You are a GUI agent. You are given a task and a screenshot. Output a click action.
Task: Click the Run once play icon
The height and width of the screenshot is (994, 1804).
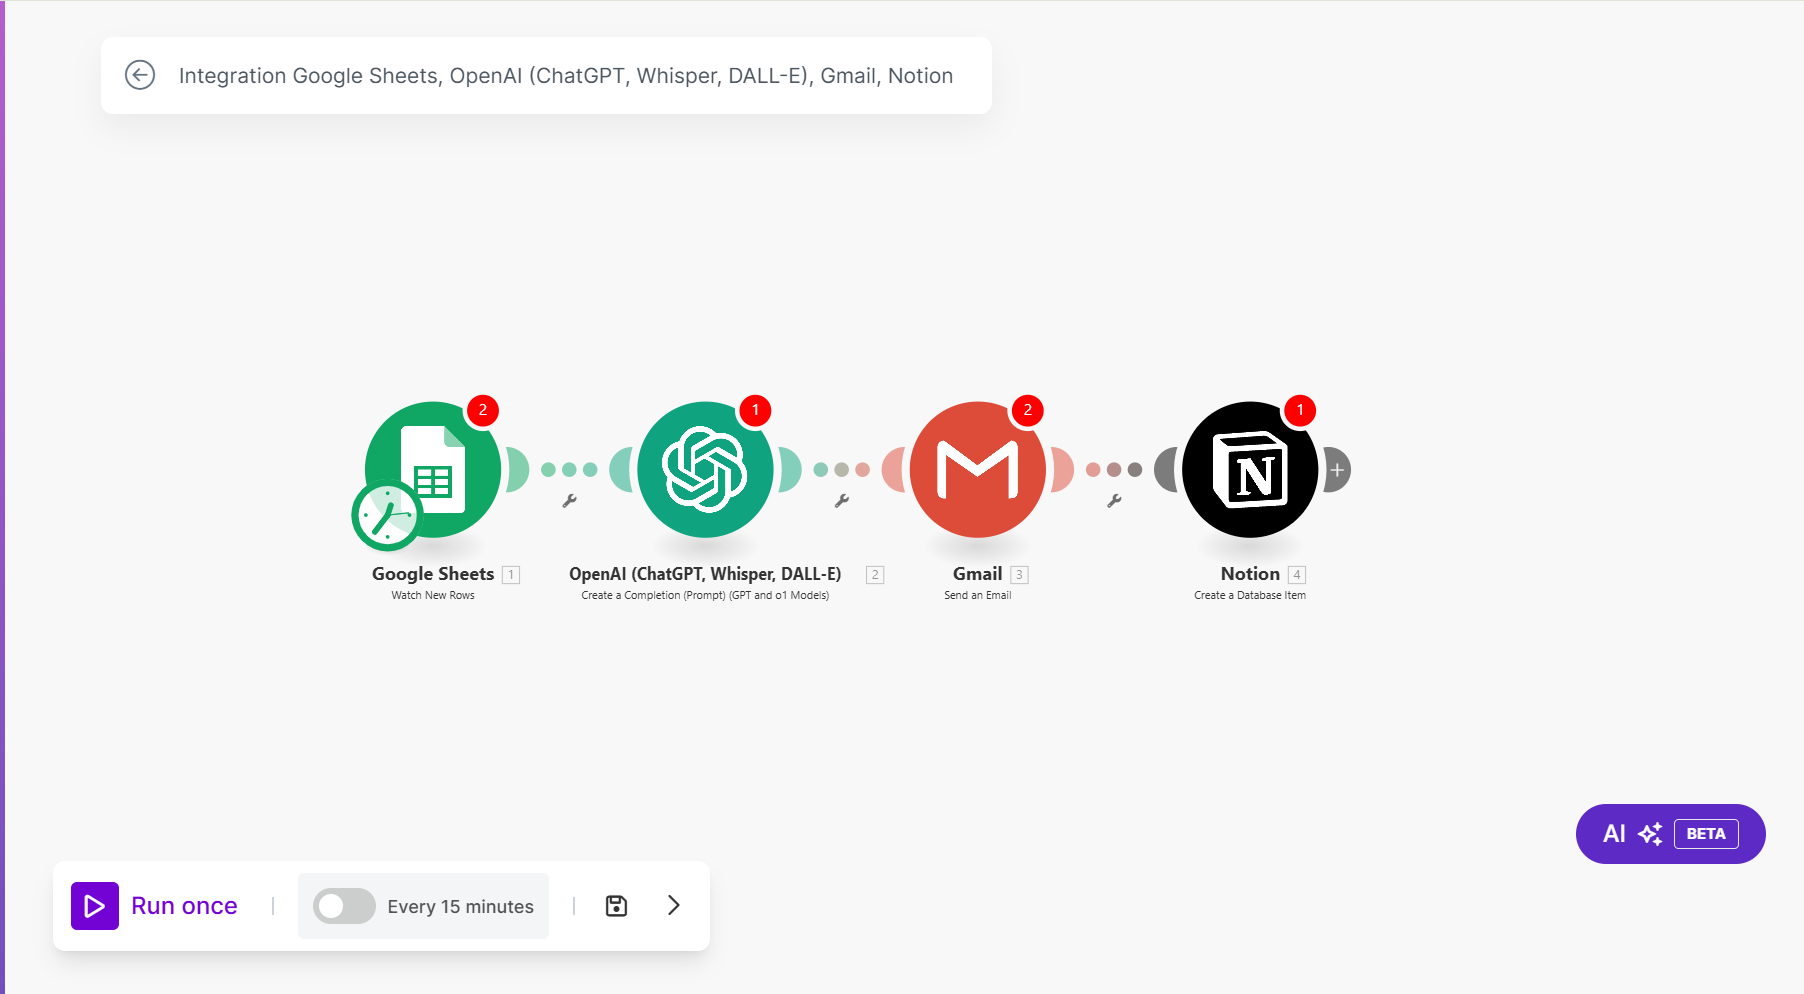(x=95, y=906)
